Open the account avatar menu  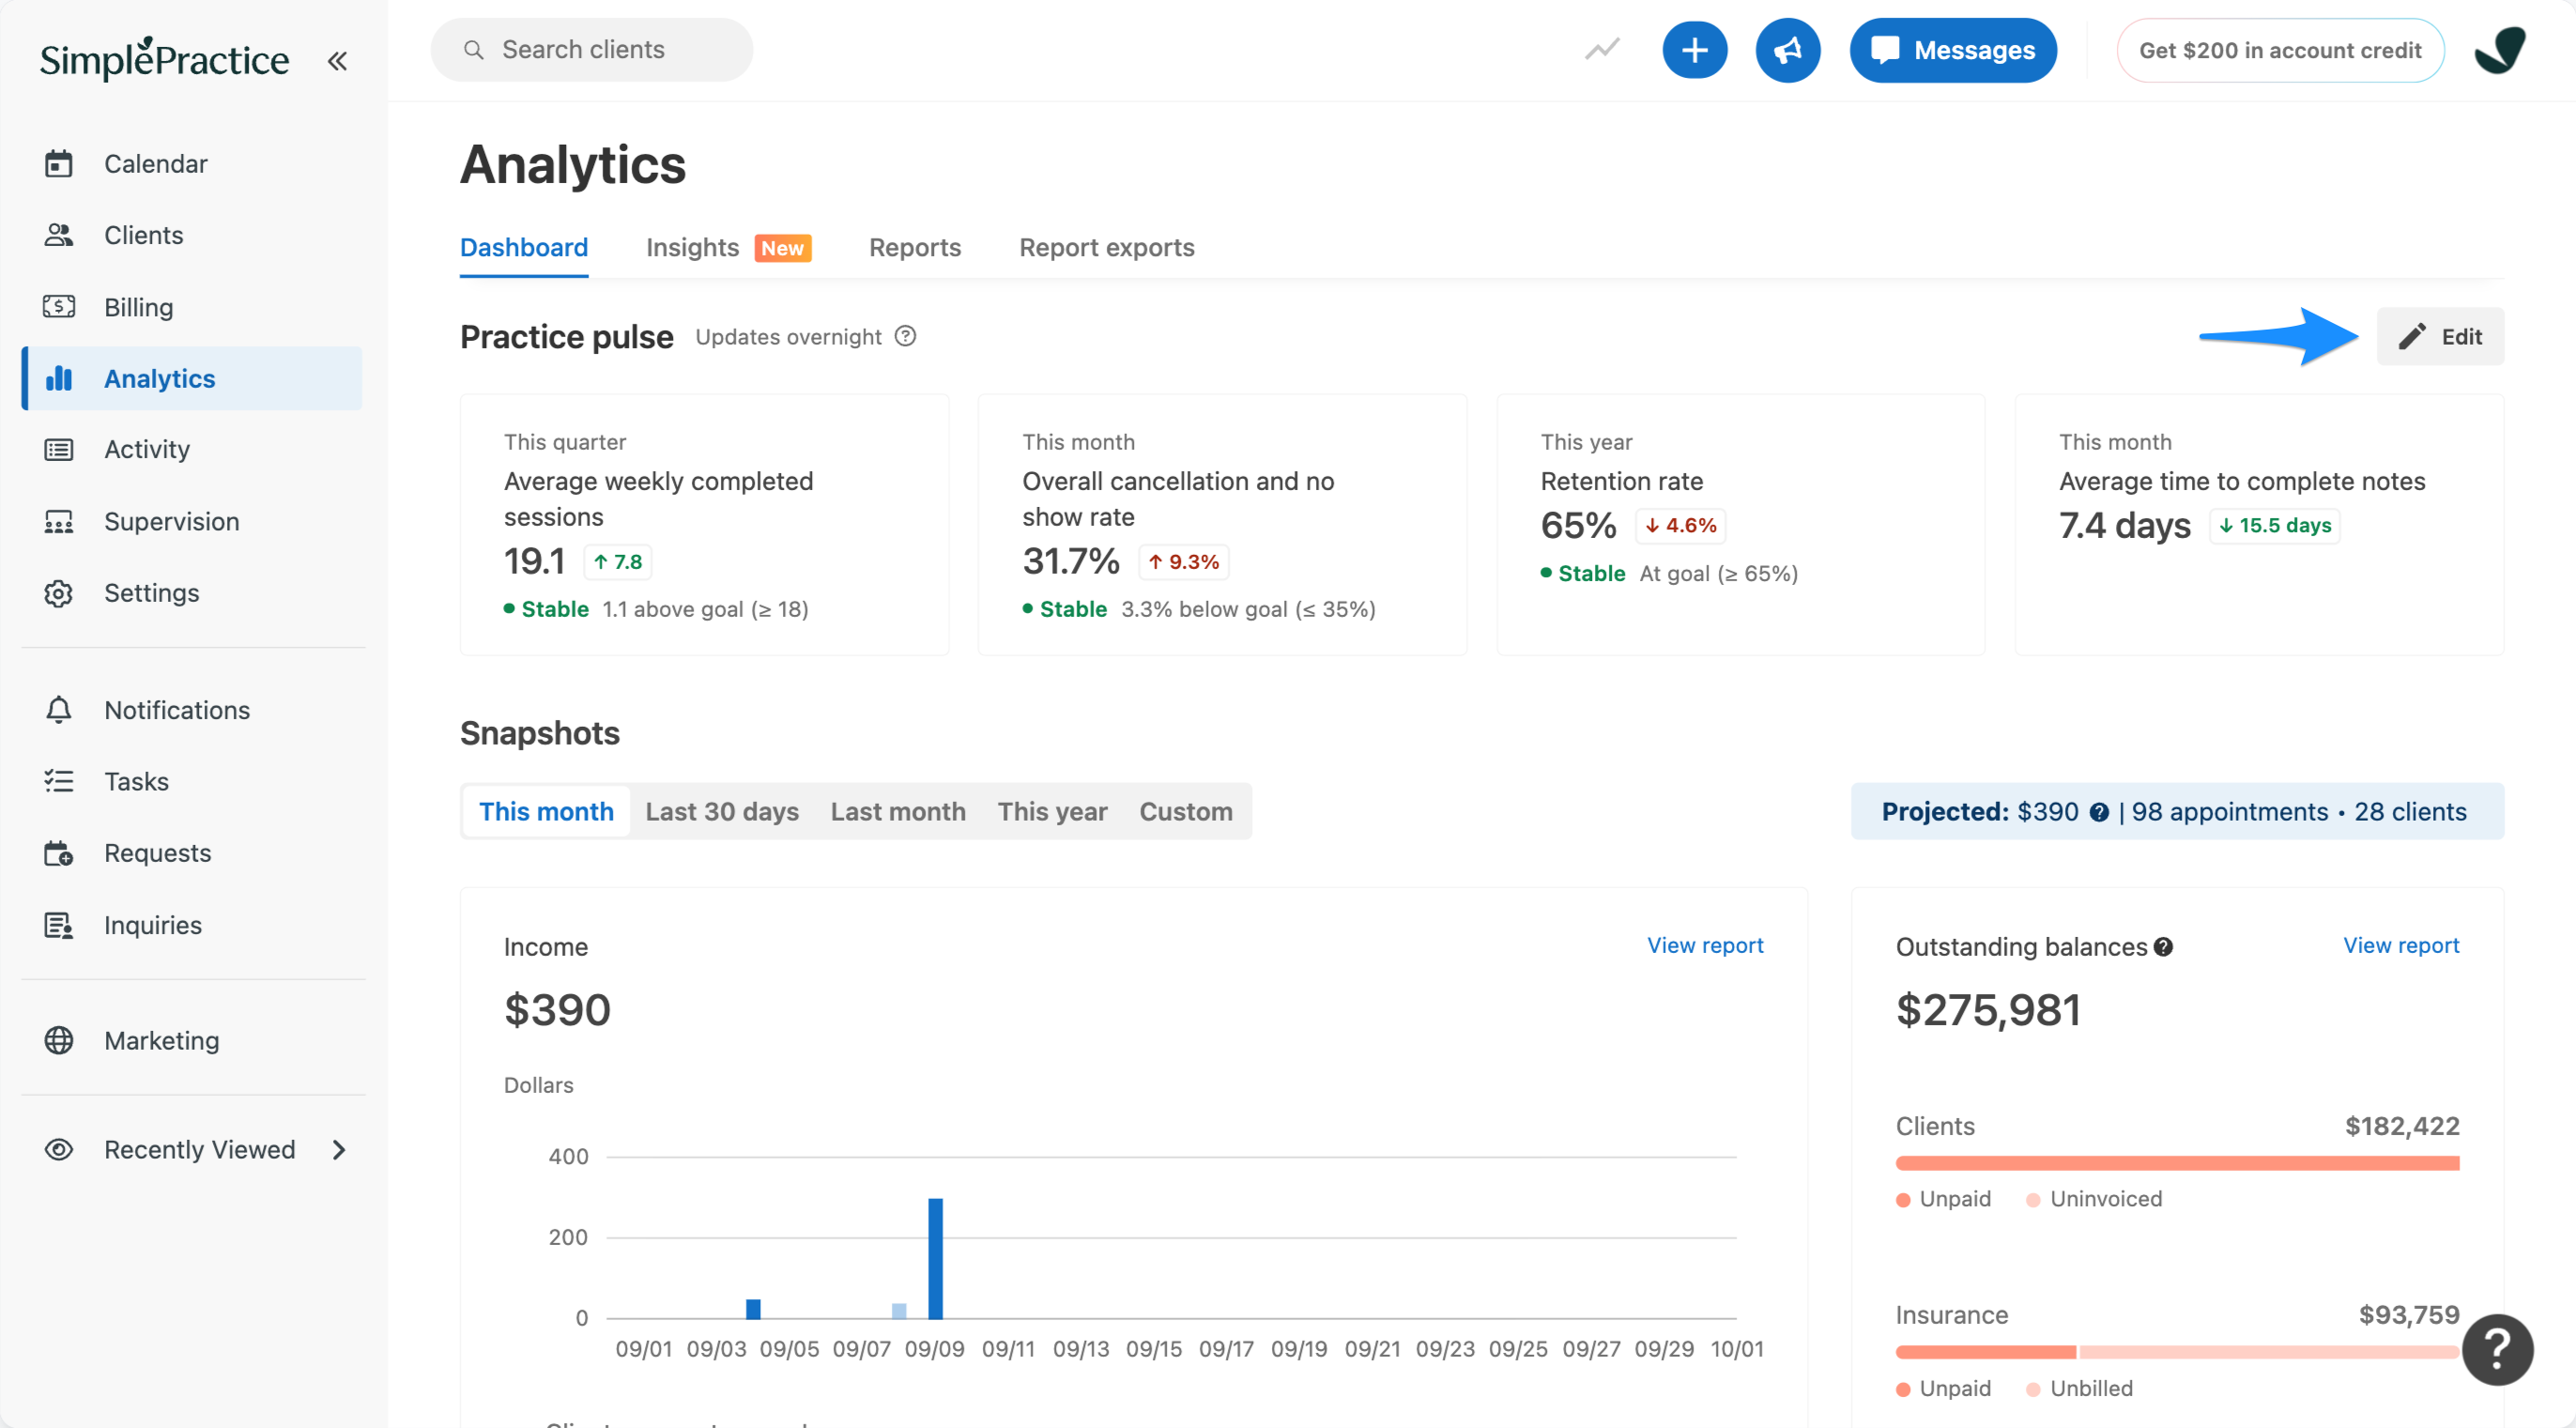[2500, 50]
